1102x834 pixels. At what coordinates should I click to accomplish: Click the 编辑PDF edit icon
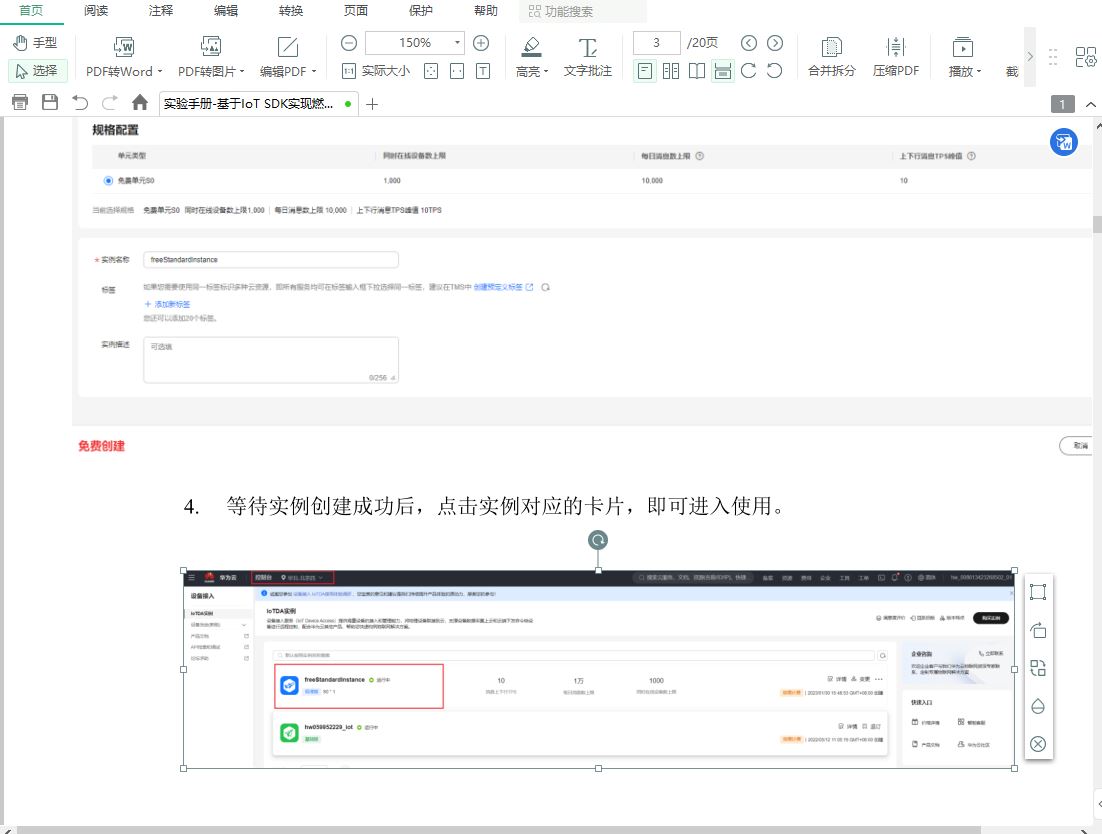[x=287, y=46]
